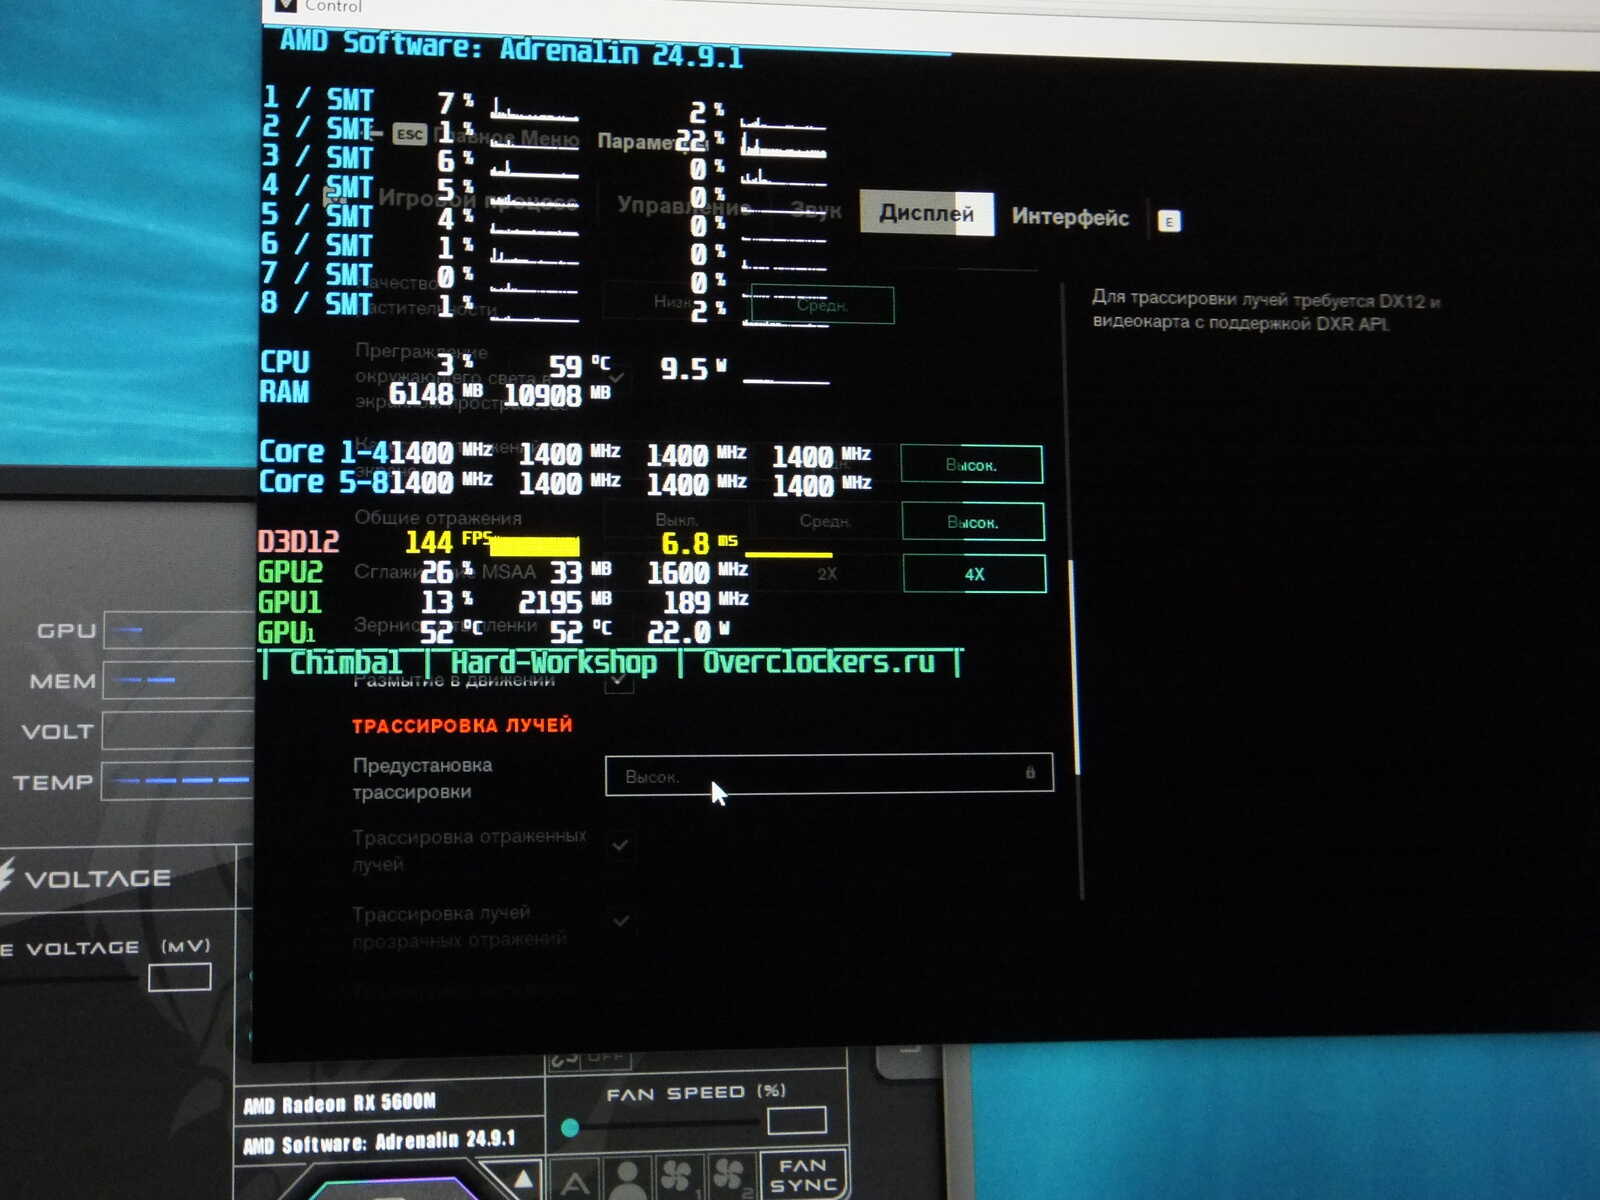Open the Звук settings tab
Viewport: 1600px width, 1200px height.
[x=815, y=210]
